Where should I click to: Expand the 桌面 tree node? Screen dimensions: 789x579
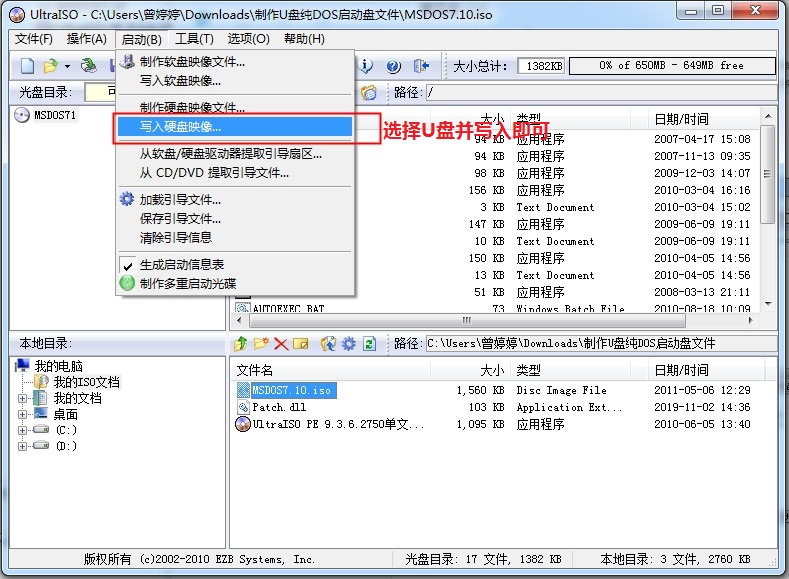pyautogui.click(x=22, y=415)
